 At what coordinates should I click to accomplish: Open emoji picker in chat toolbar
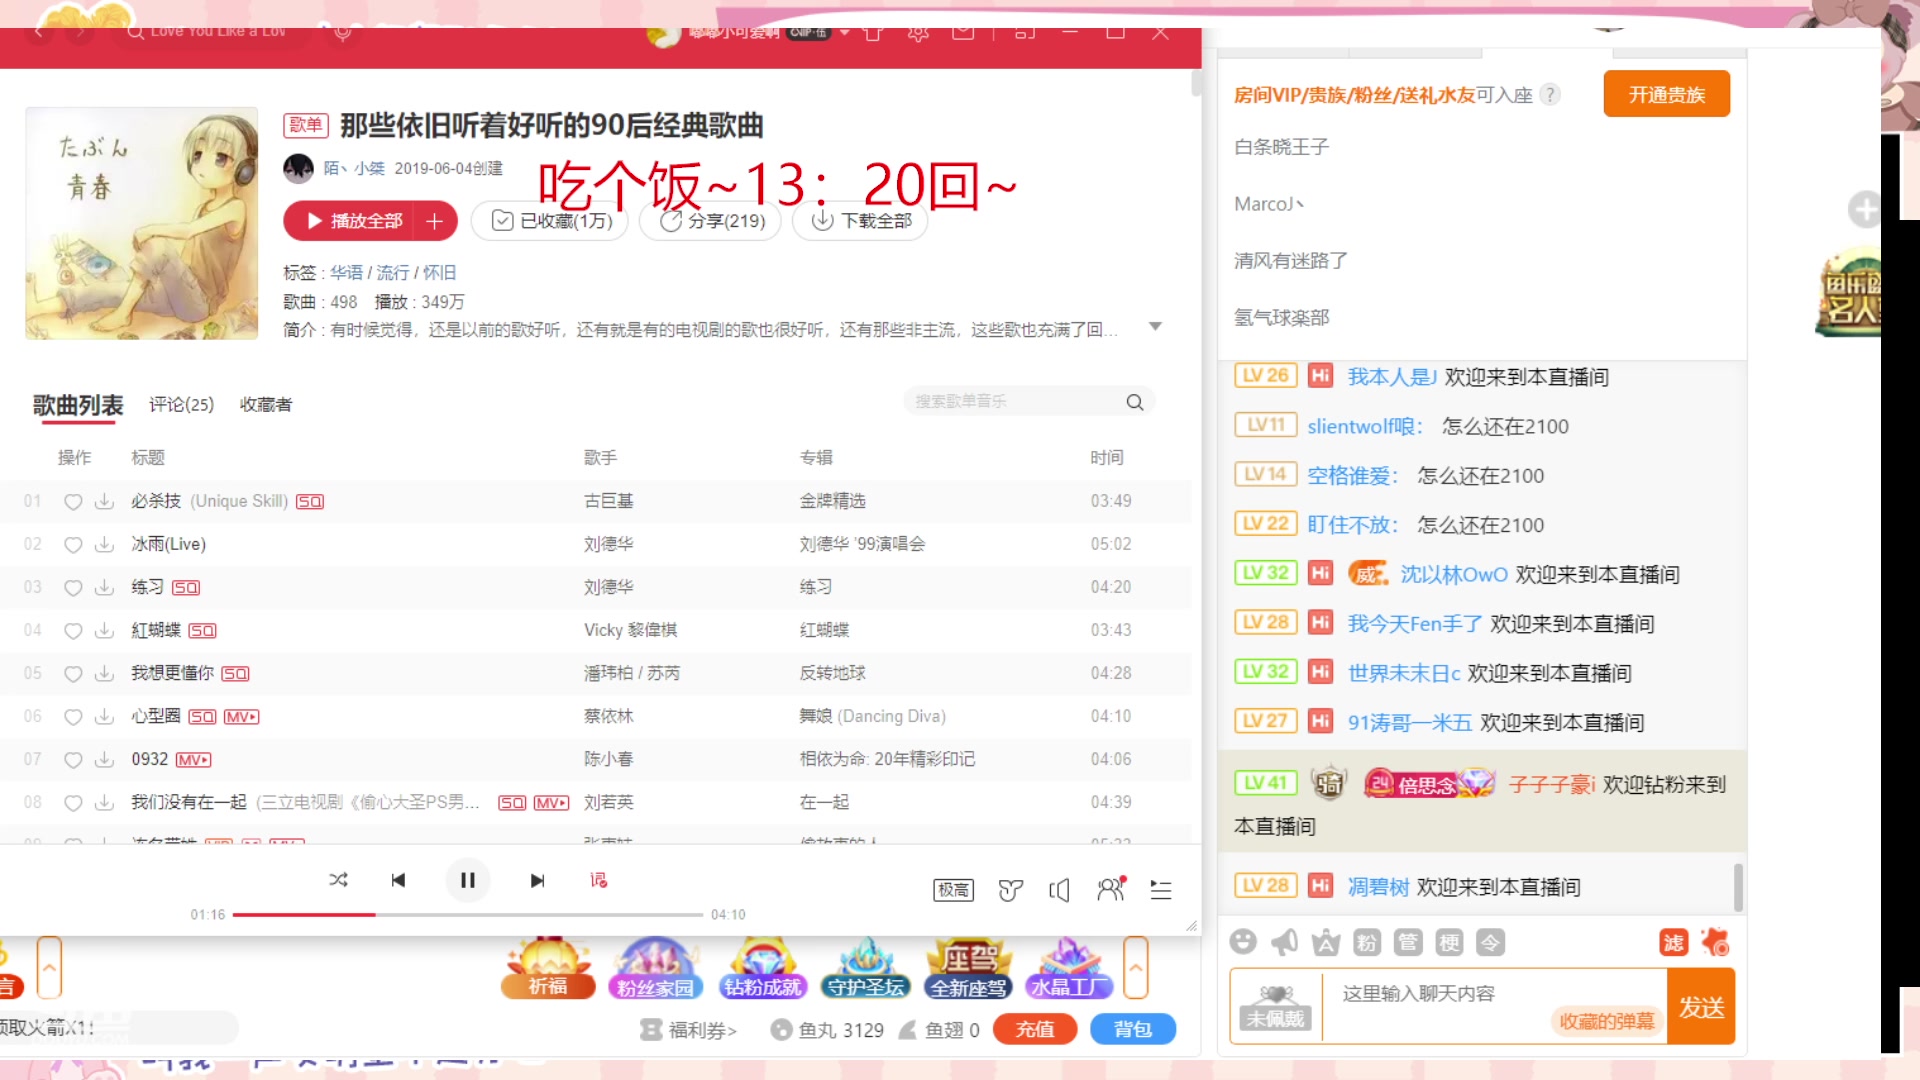pos(1243,942)
